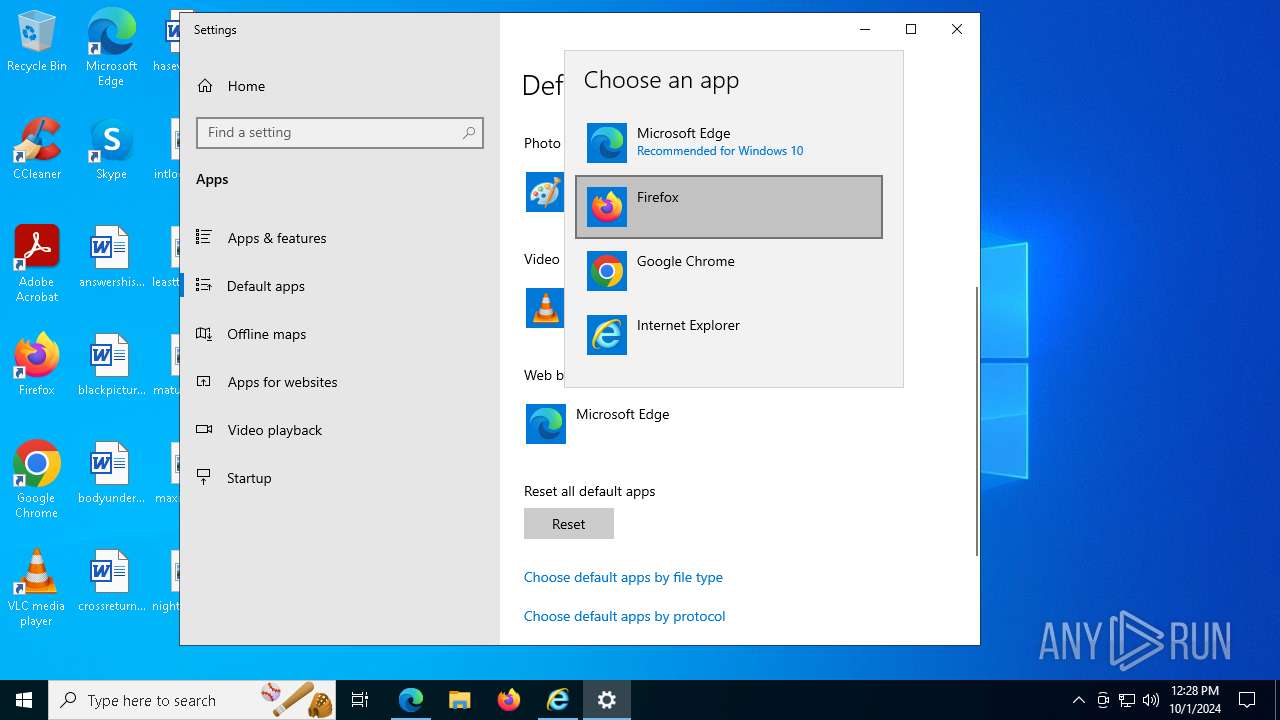This screenshot has height=720, width=1280.
Task: Click the VLC video player default icon
Action: [545, 308]
